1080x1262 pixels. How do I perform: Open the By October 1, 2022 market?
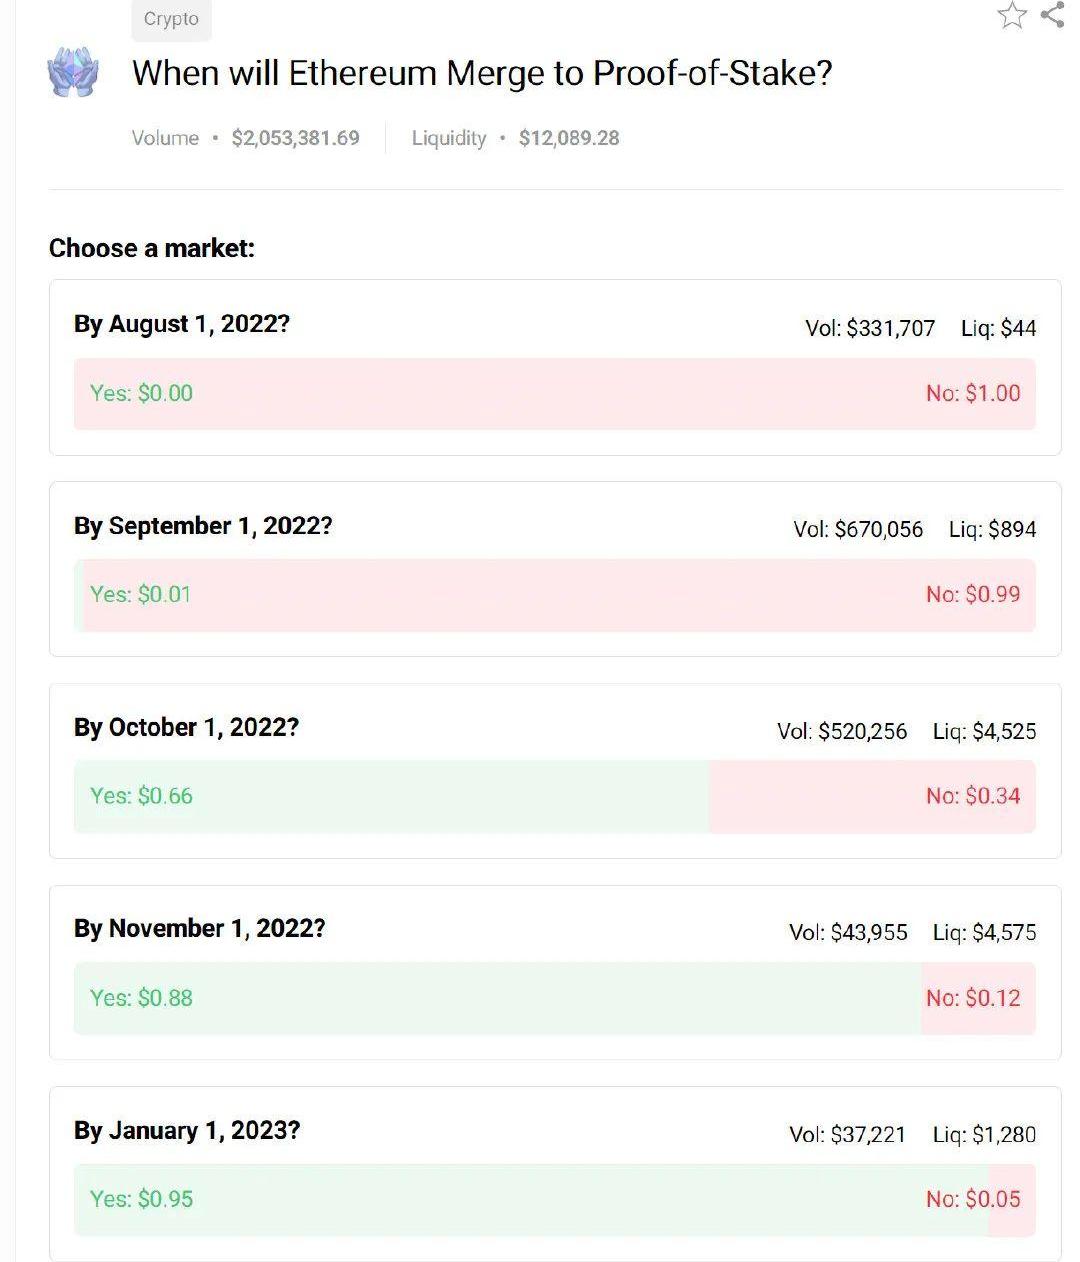(x=186, y=727)
